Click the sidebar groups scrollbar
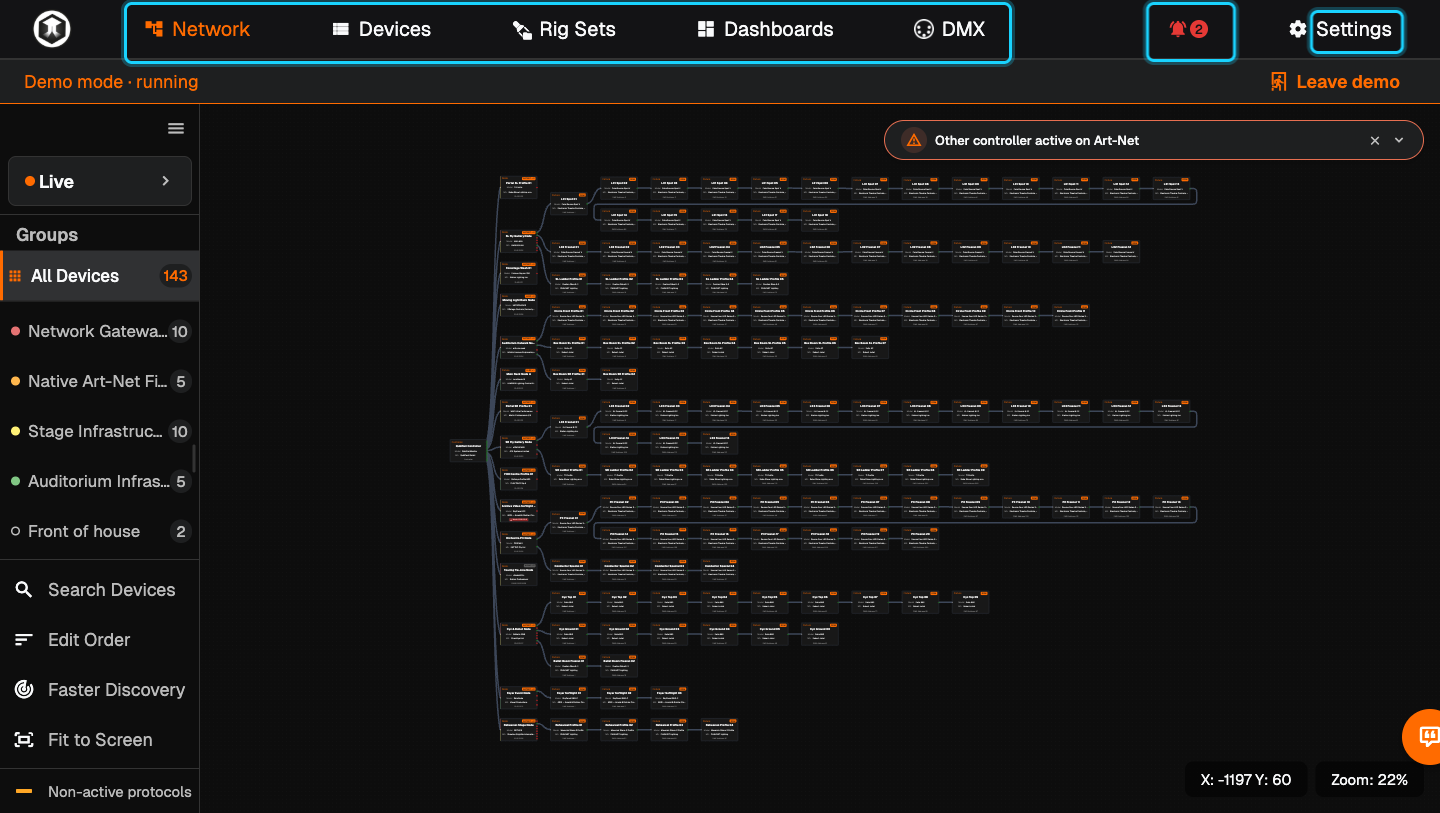This screenshot has width=1440, height=813. 194,459
